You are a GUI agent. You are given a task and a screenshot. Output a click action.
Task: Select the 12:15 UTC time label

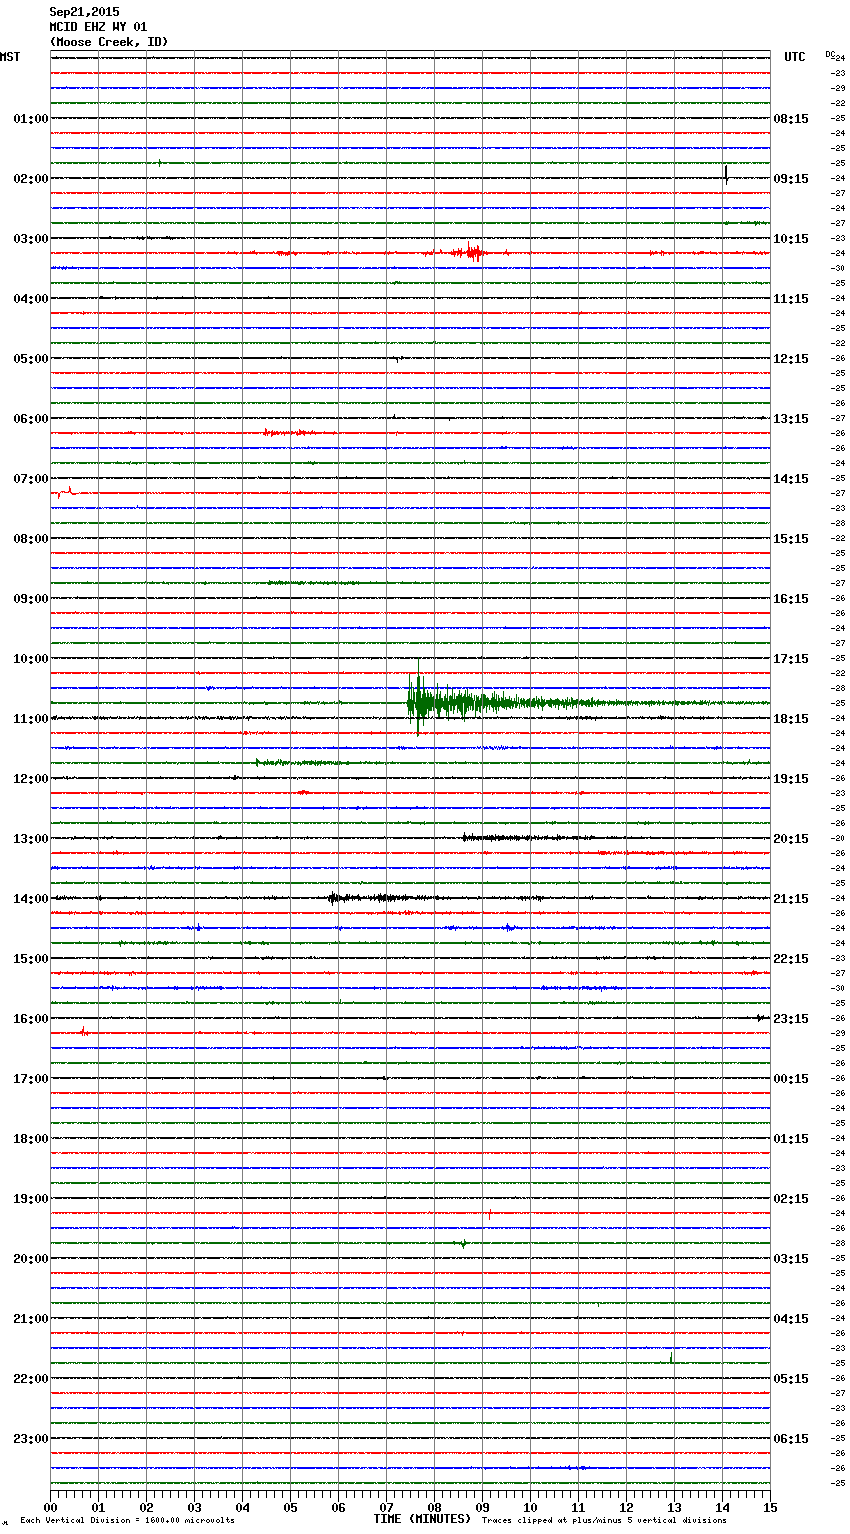791,359
